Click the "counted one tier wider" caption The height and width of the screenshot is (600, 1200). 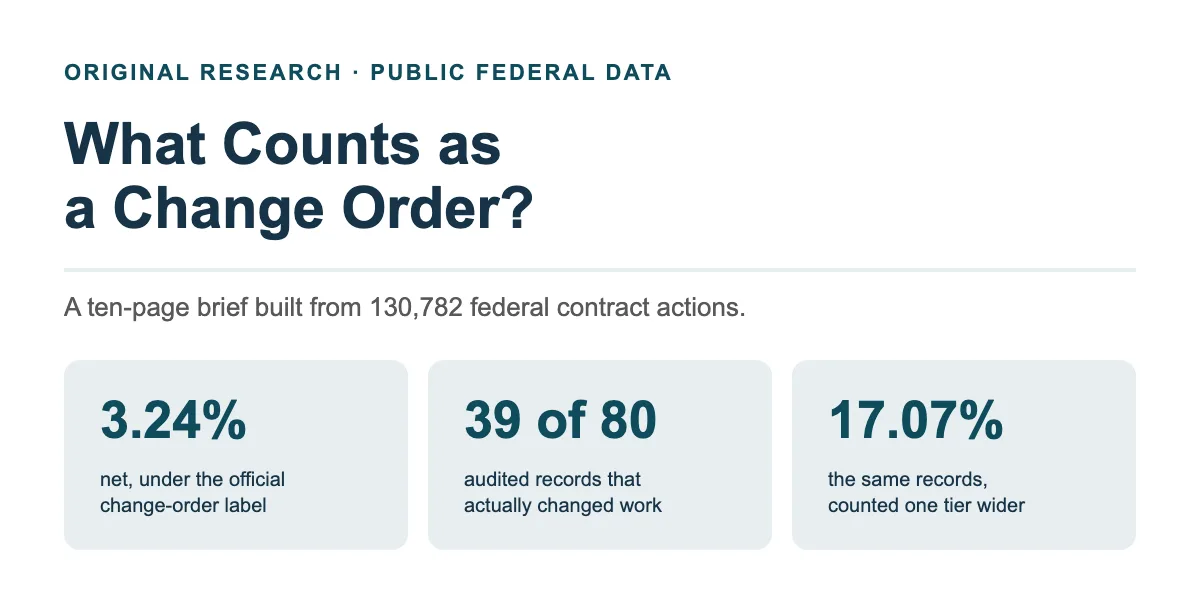coord(926,506)
